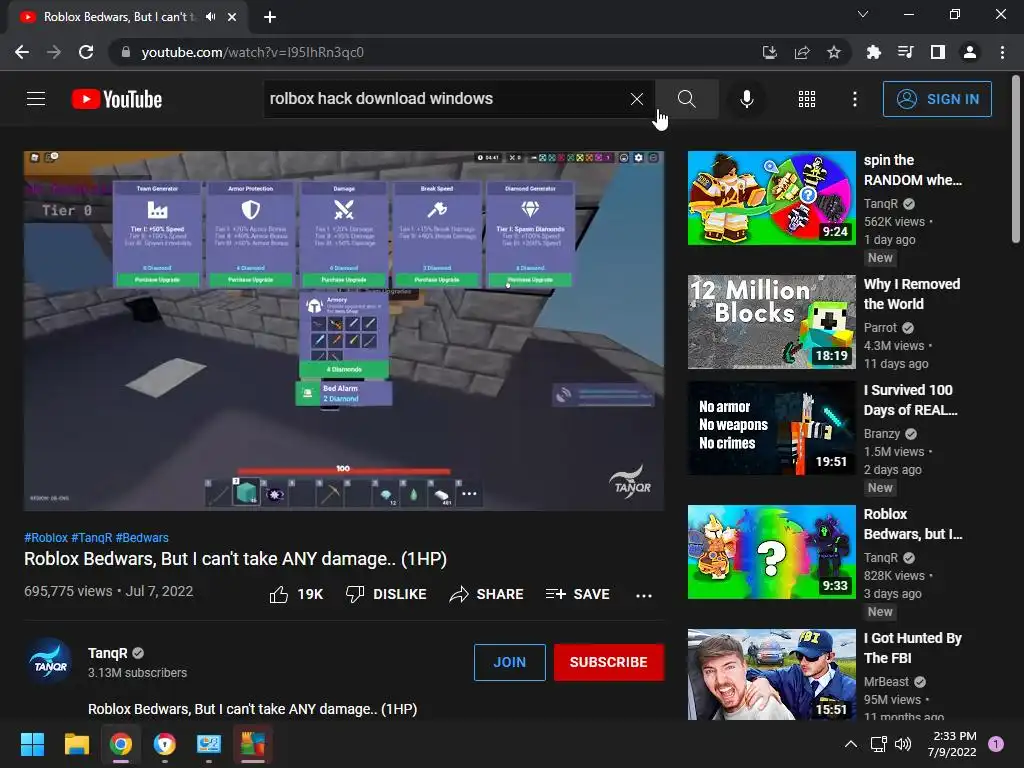1024x768 pixels.
Task: Open the TanqR channel avatar
Action: tap(50, 662)
